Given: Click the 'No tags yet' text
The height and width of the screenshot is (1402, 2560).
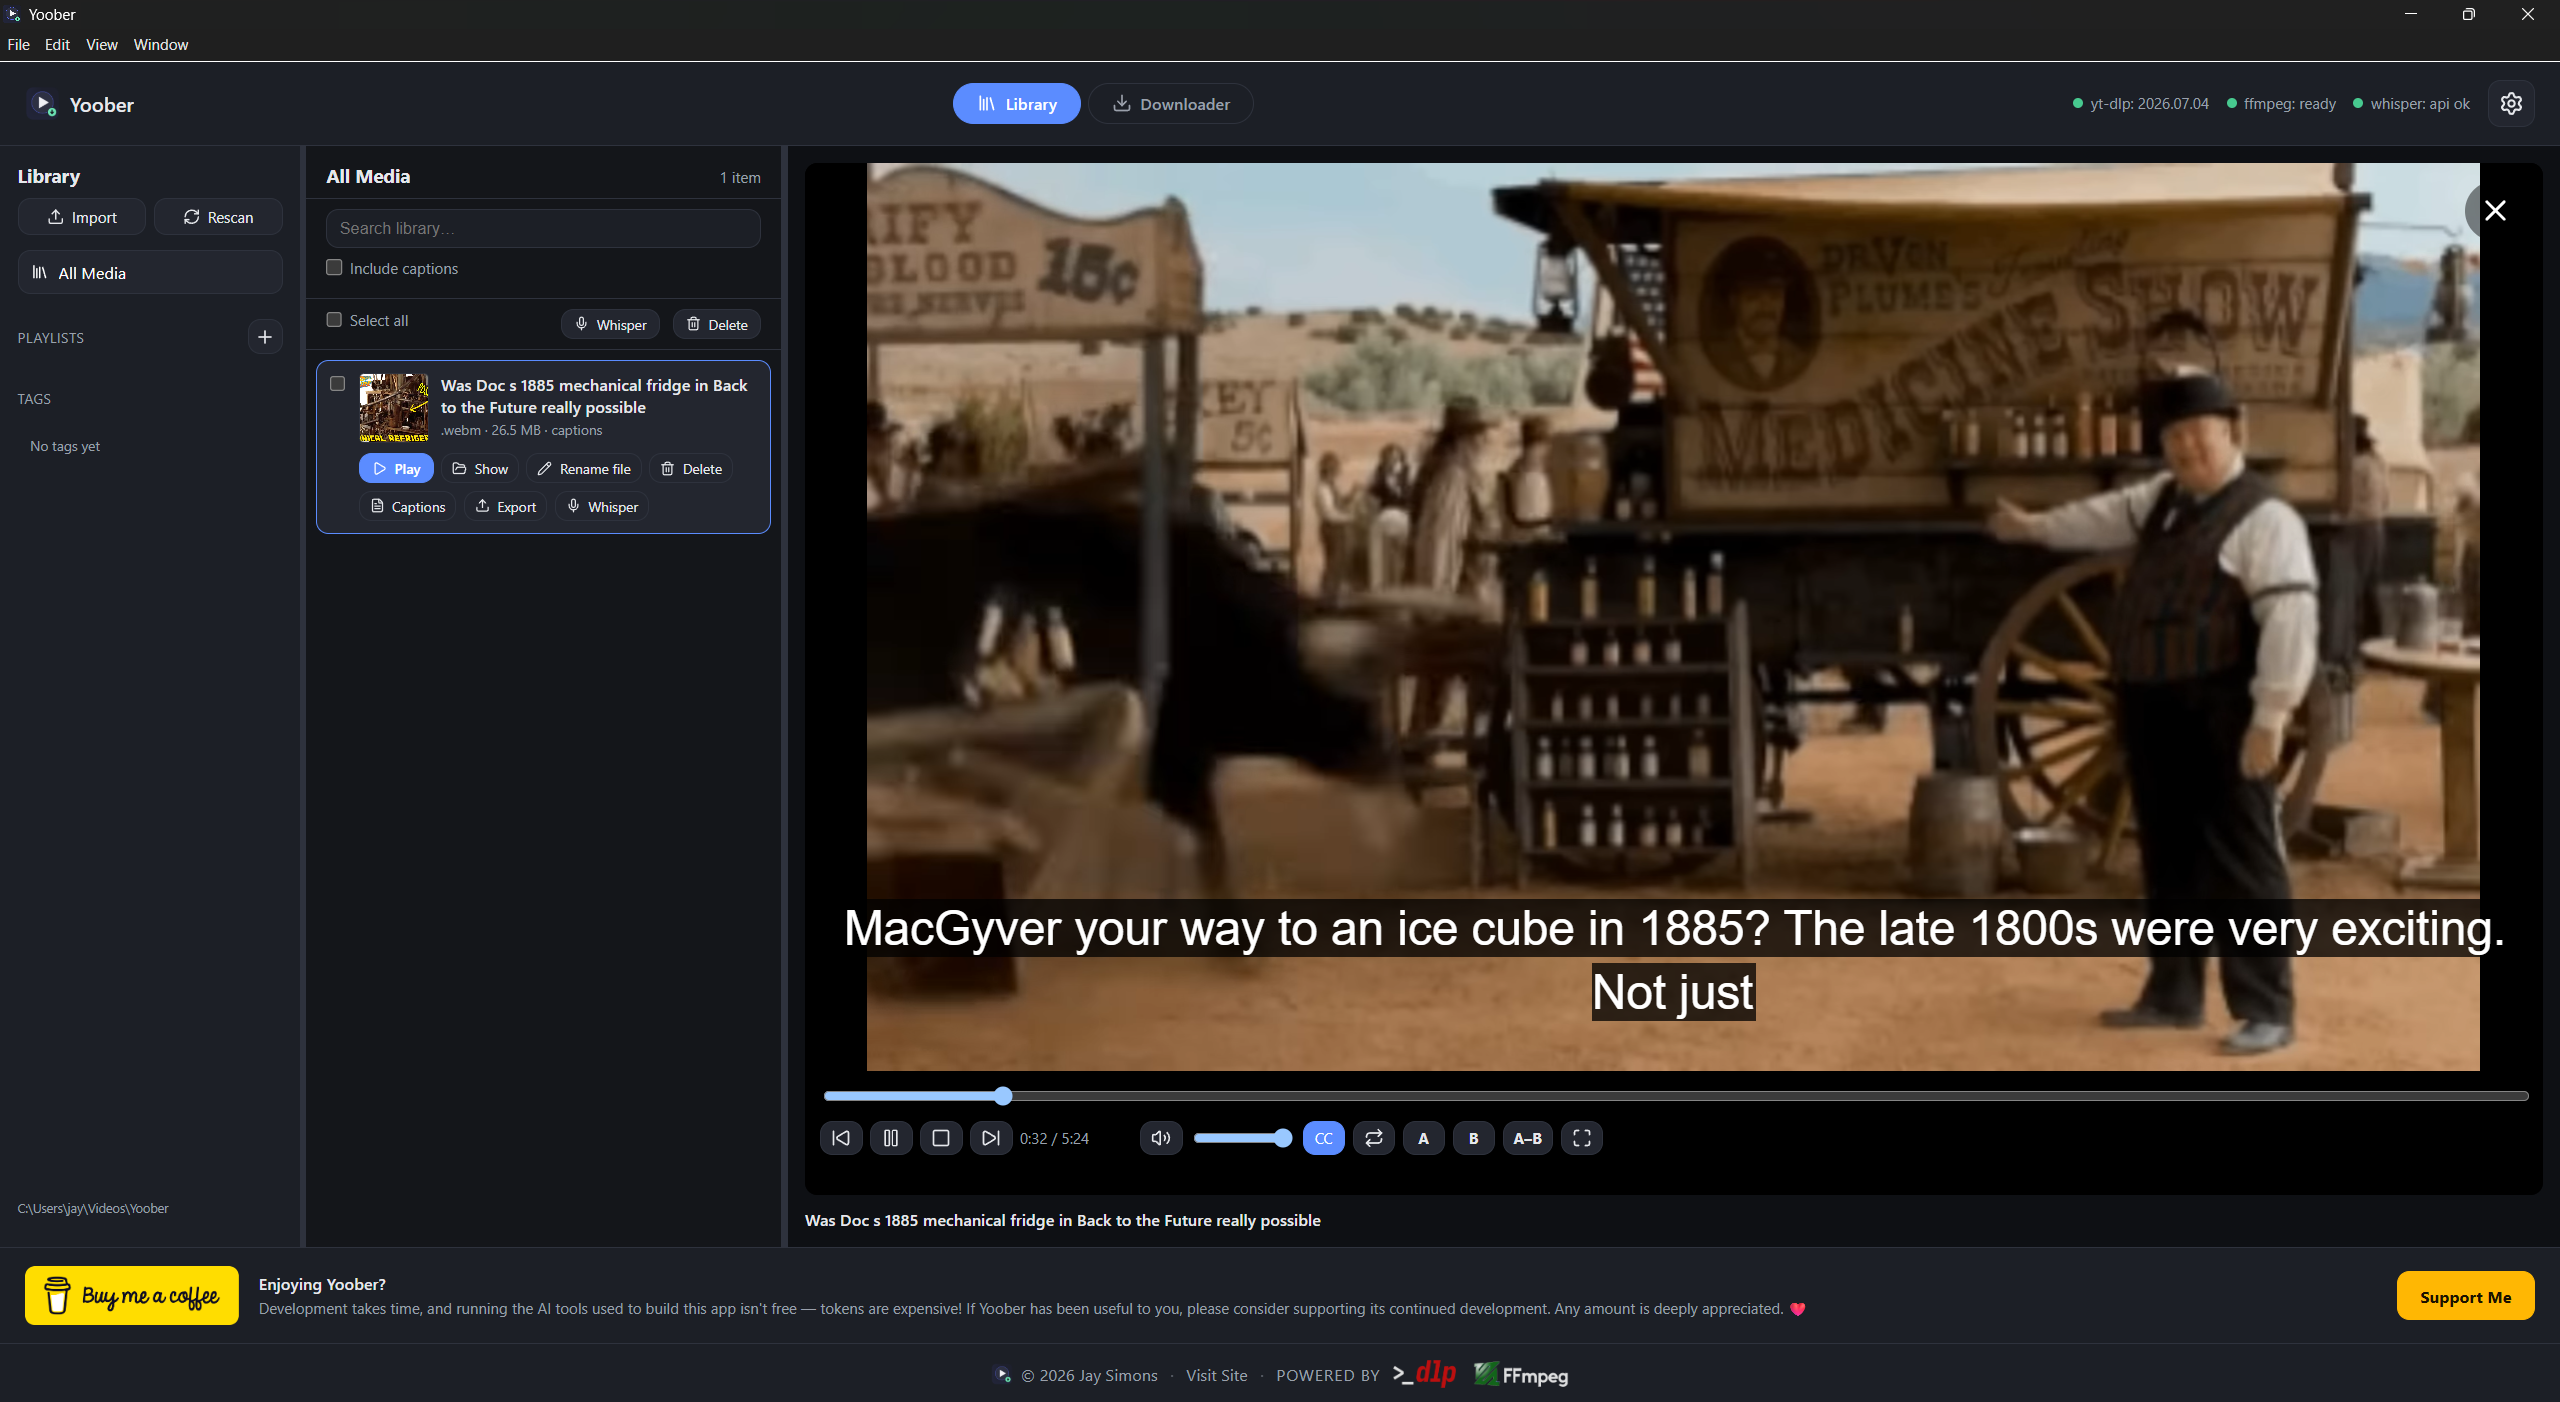Looking at the screenshot, I should pyautogui.click(x=65, y=446).
